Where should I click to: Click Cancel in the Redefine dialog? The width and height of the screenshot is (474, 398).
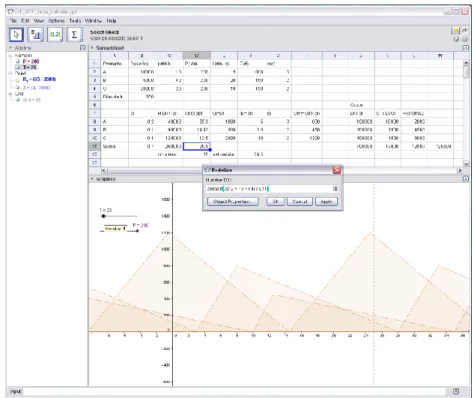click(300, 202)
